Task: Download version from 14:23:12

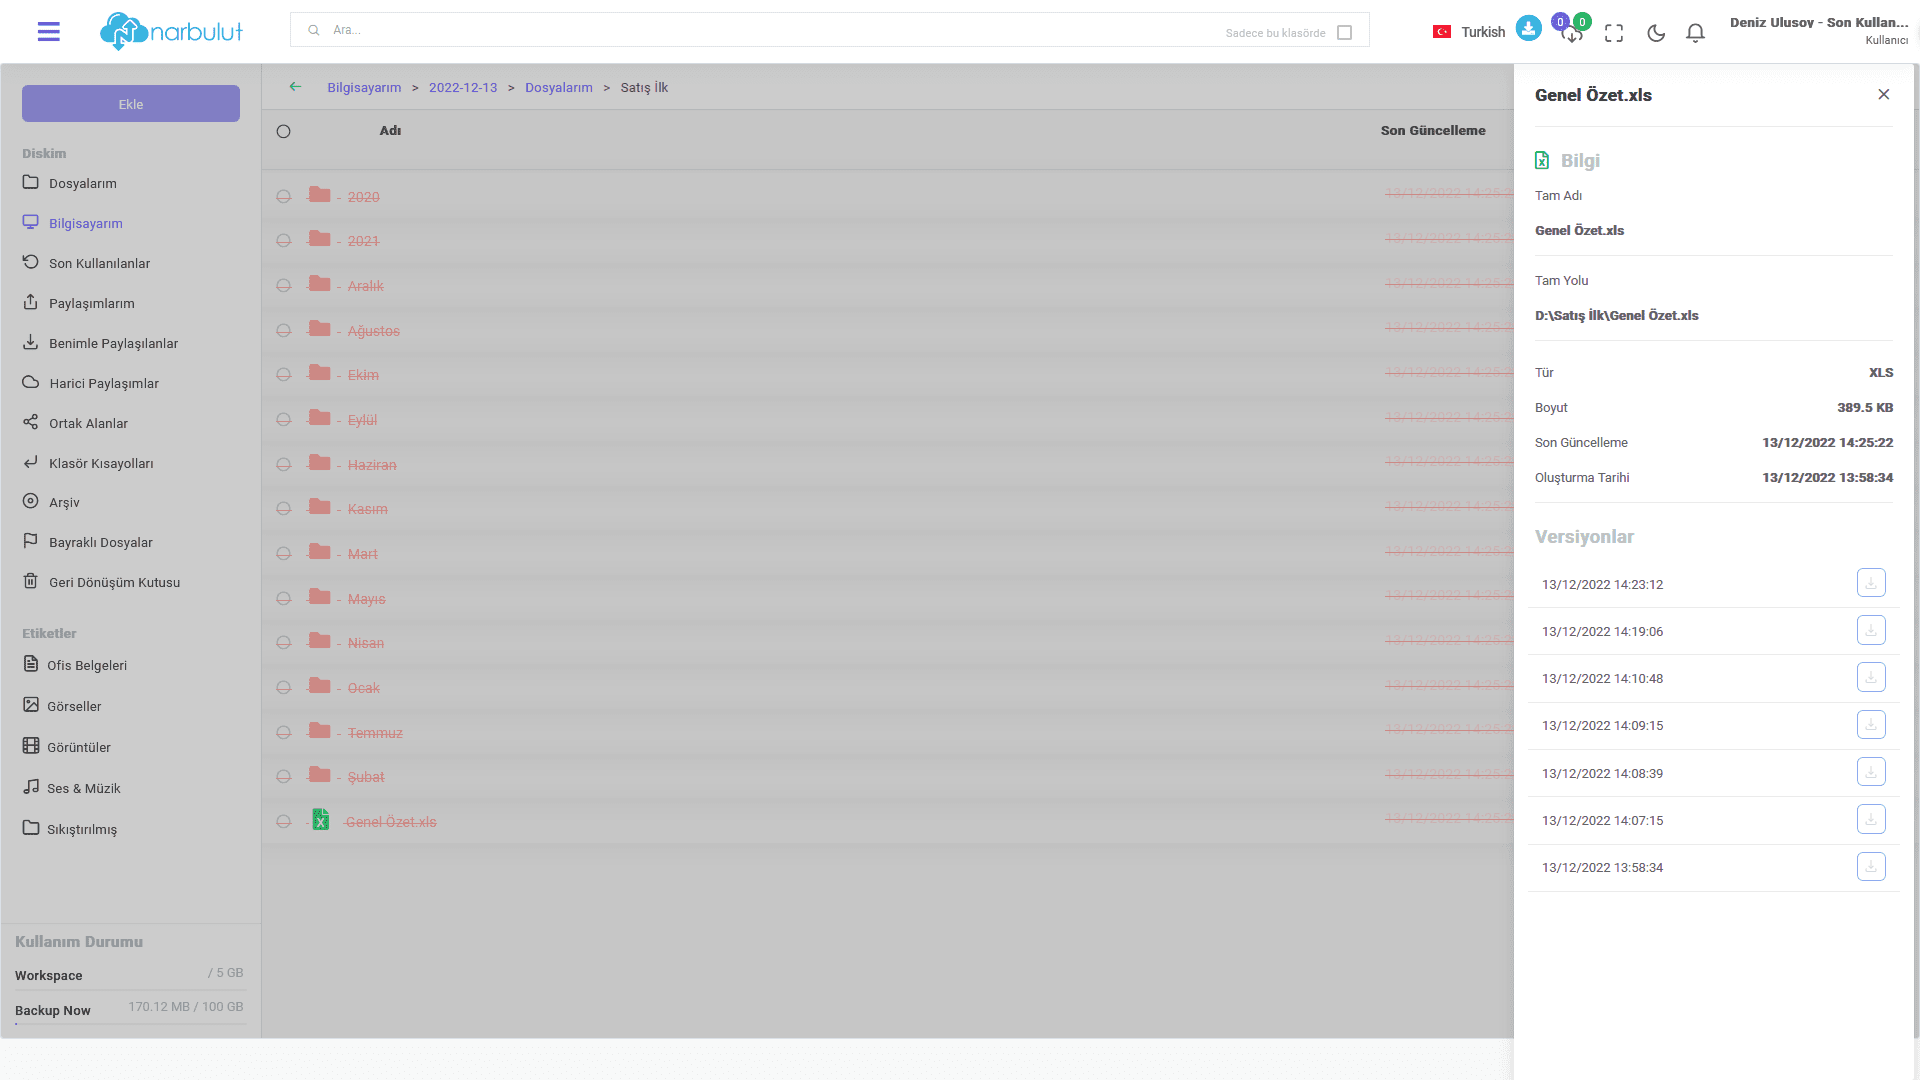Action: click(x=1870, y=583)
